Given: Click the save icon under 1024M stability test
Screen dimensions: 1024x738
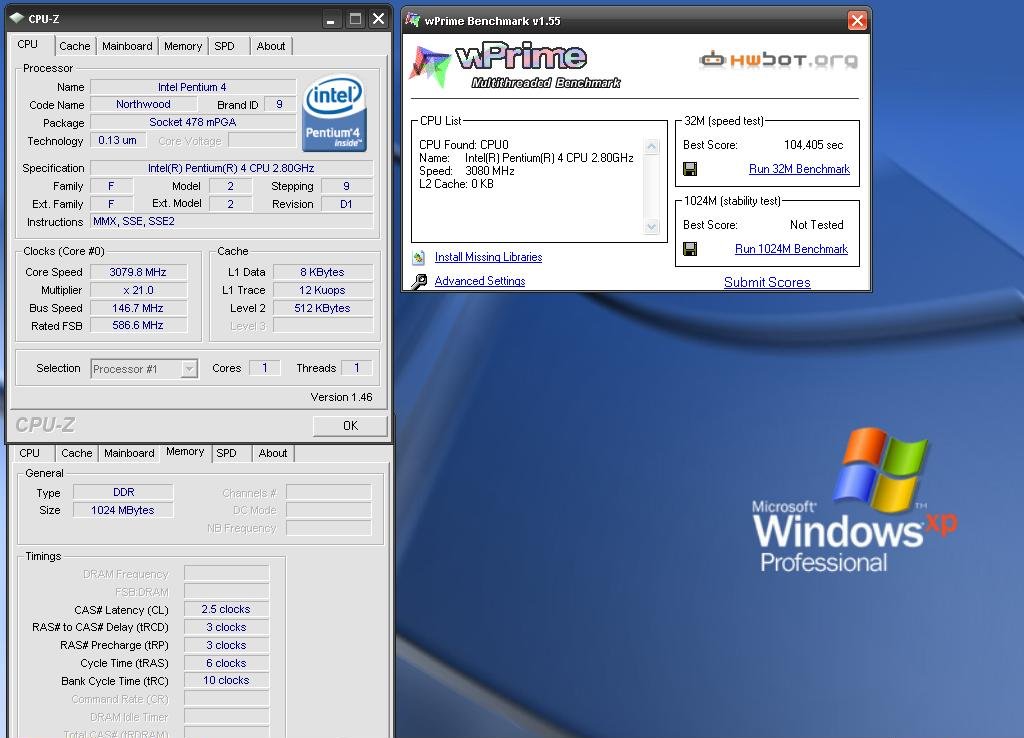Looking at the screenshot, I should coord(690,249).
